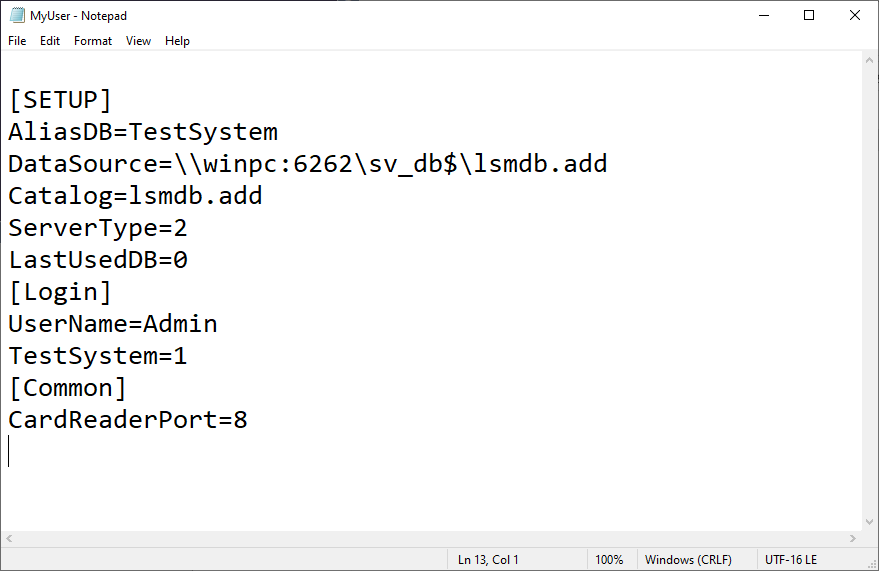The width and height of the screenshot is (879, 571).
Task: Open the Format menu
Action: (93, 41)
